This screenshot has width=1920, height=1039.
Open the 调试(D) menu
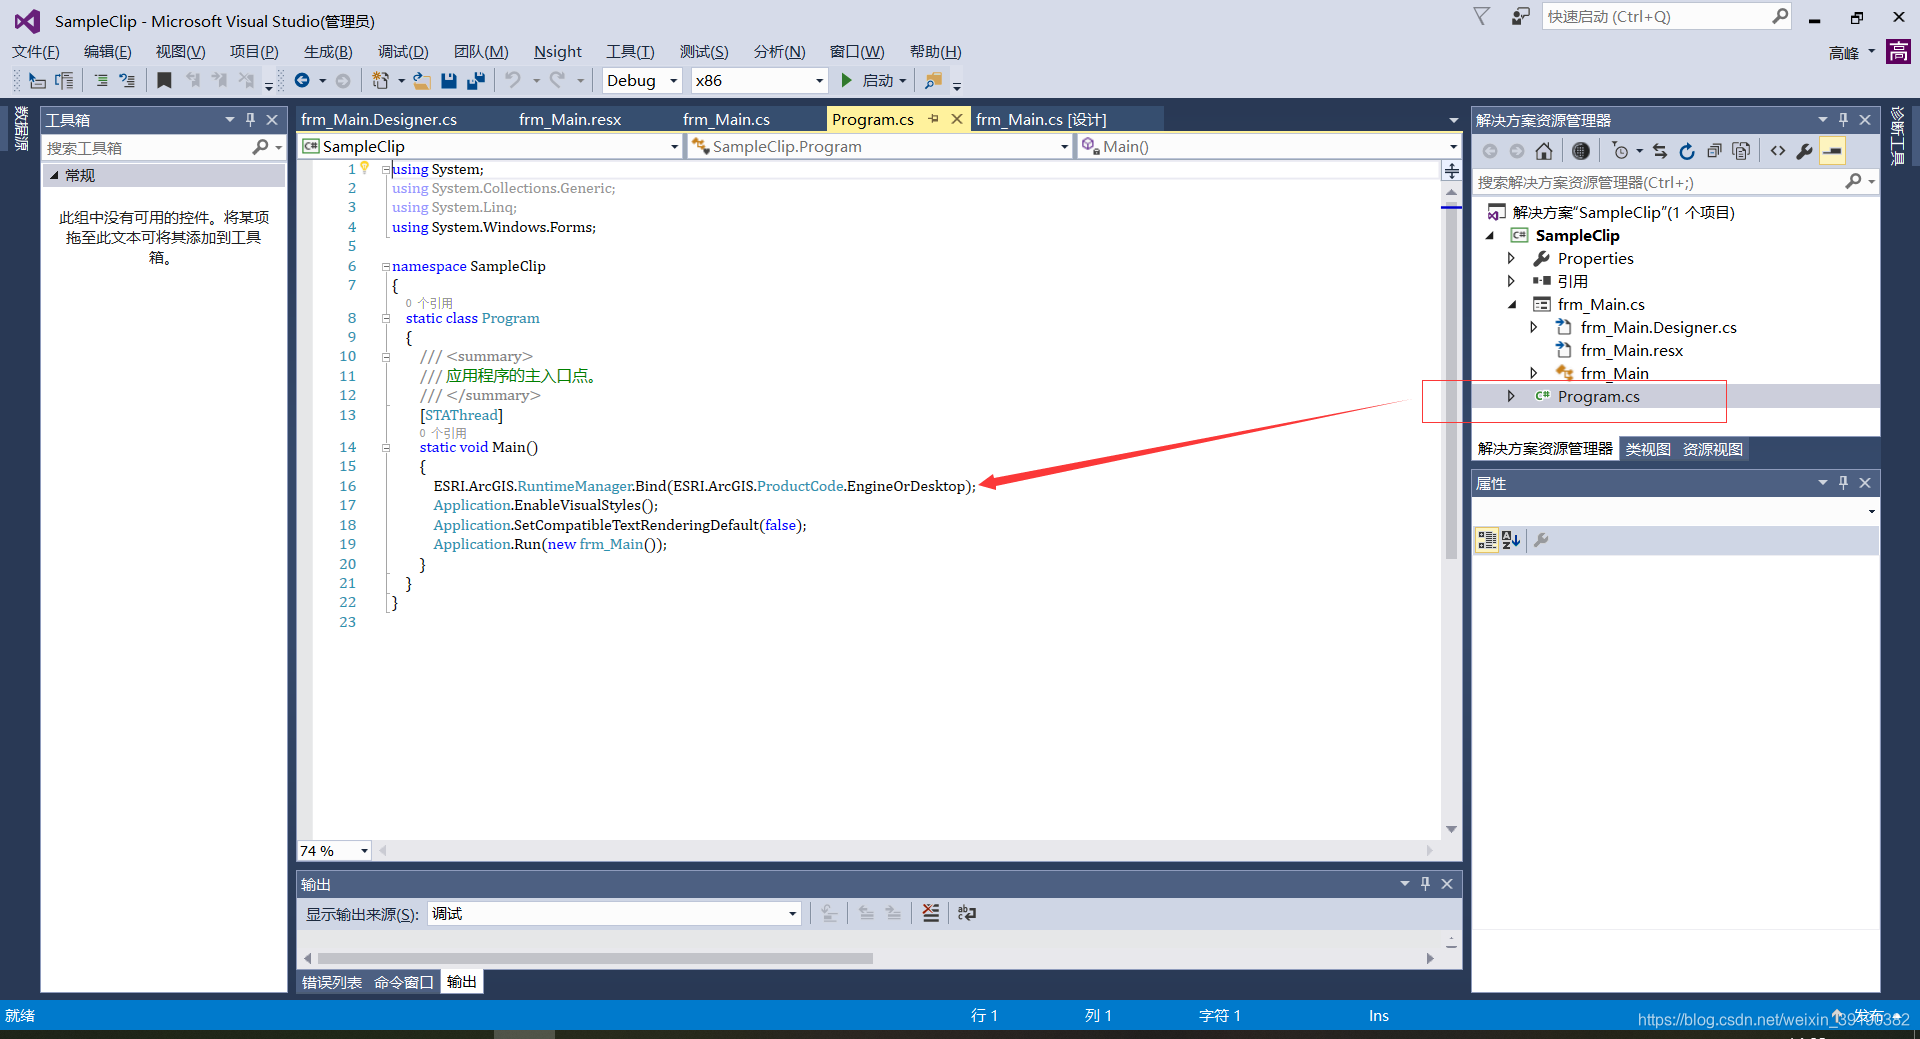point(403,52)
